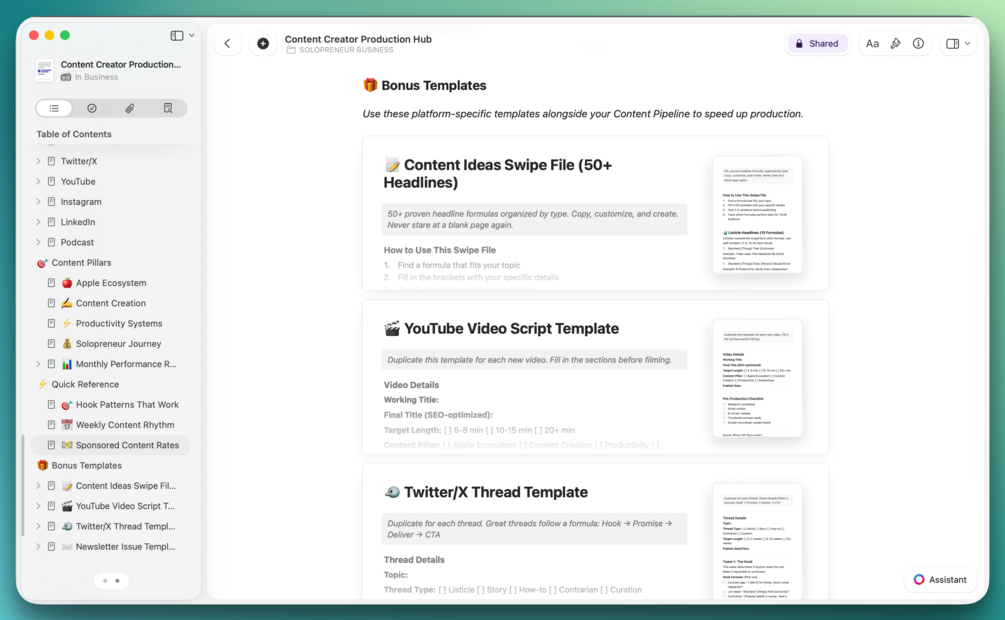Open Weekly Content Rhythm page
Image resolution: width=1005 pixels, height=620 pixels.
tap(125, 425)
